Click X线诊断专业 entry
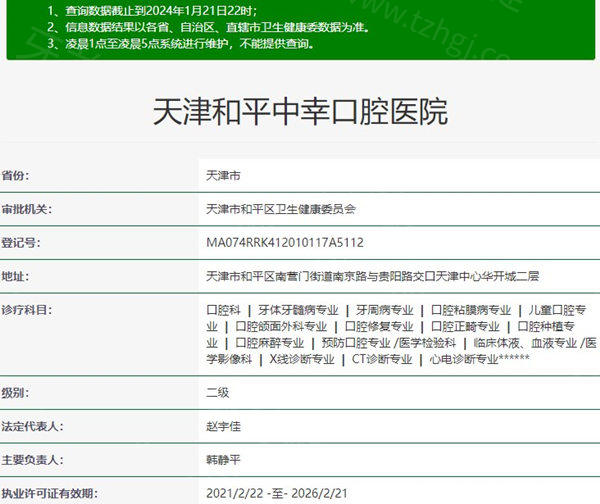 coord(302,359)
